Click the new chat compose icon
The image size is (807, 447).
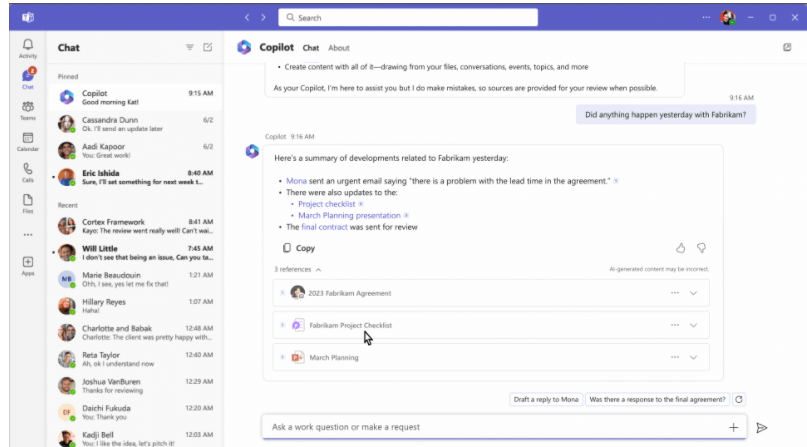pyautogui.click(x=207, y=47)
